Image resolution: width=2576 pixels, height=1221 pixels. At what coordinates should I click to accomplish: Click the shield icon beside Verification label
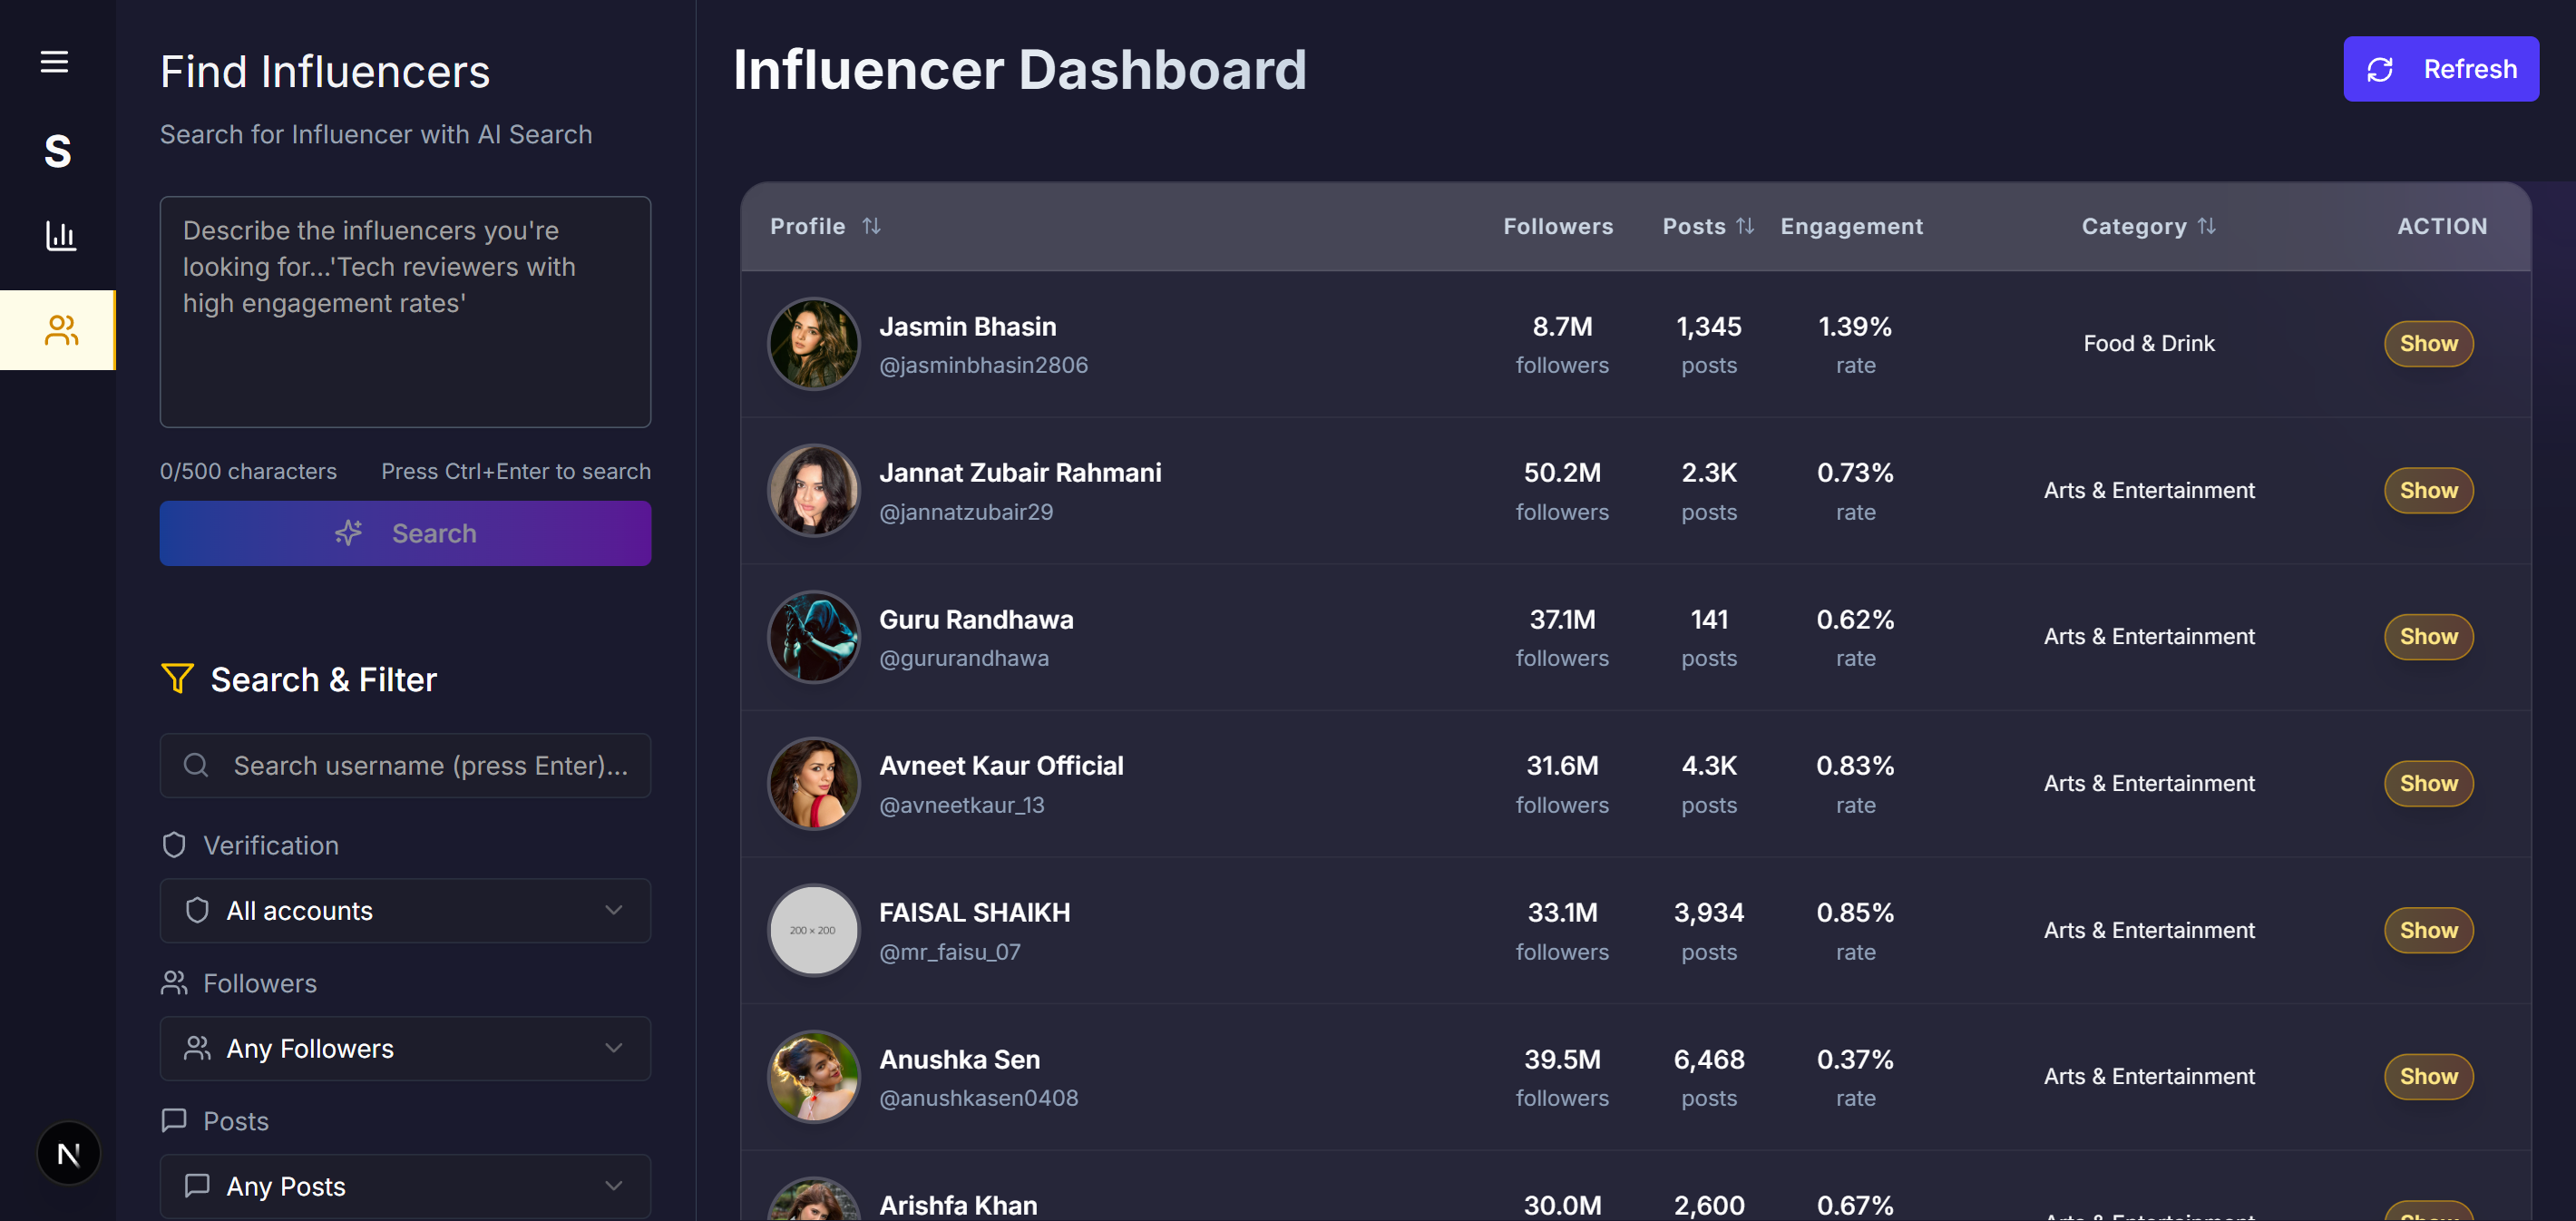(x=174, y=845)
